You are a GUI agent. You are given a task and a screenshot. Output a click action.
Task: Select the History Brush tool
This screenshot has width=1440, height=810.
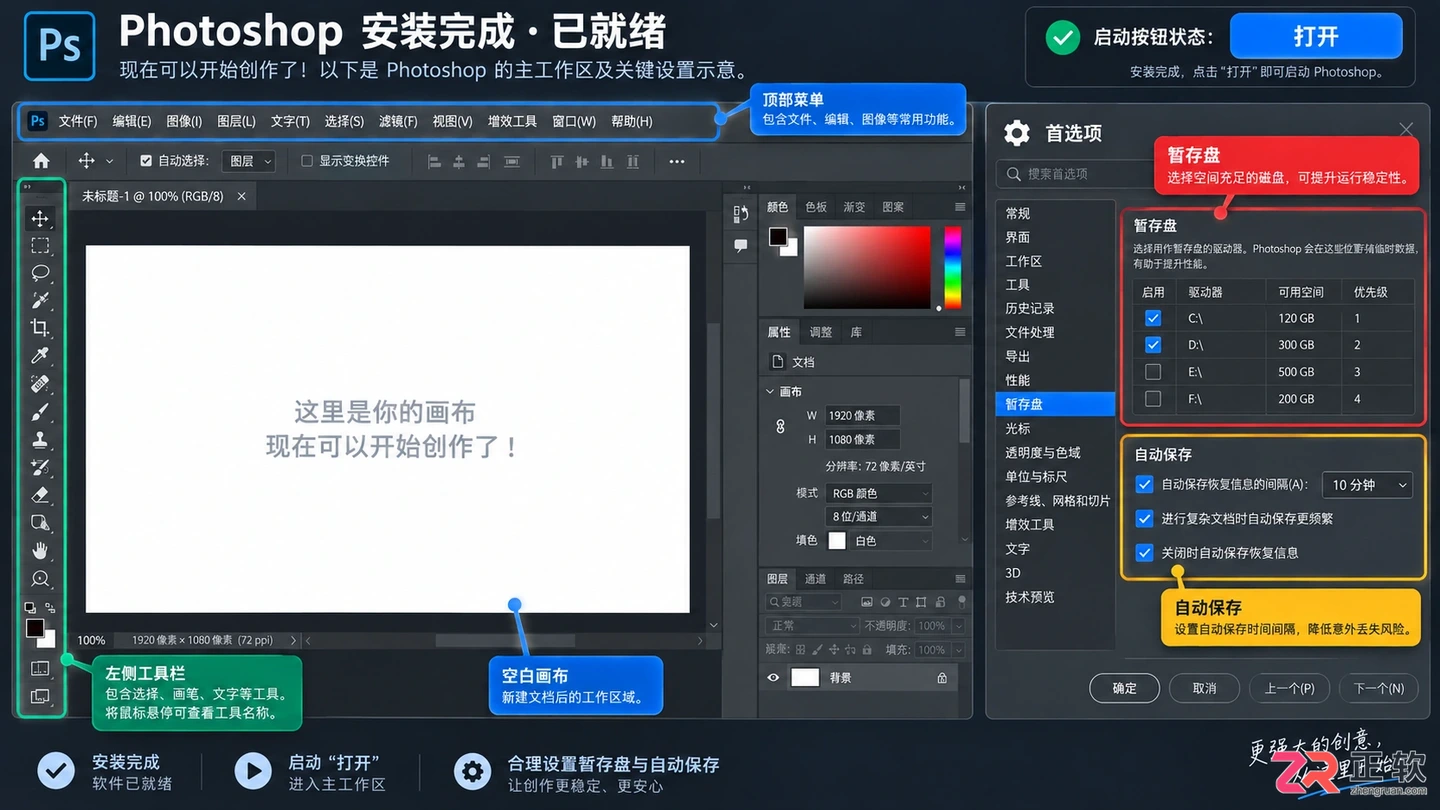coord(40,467)
